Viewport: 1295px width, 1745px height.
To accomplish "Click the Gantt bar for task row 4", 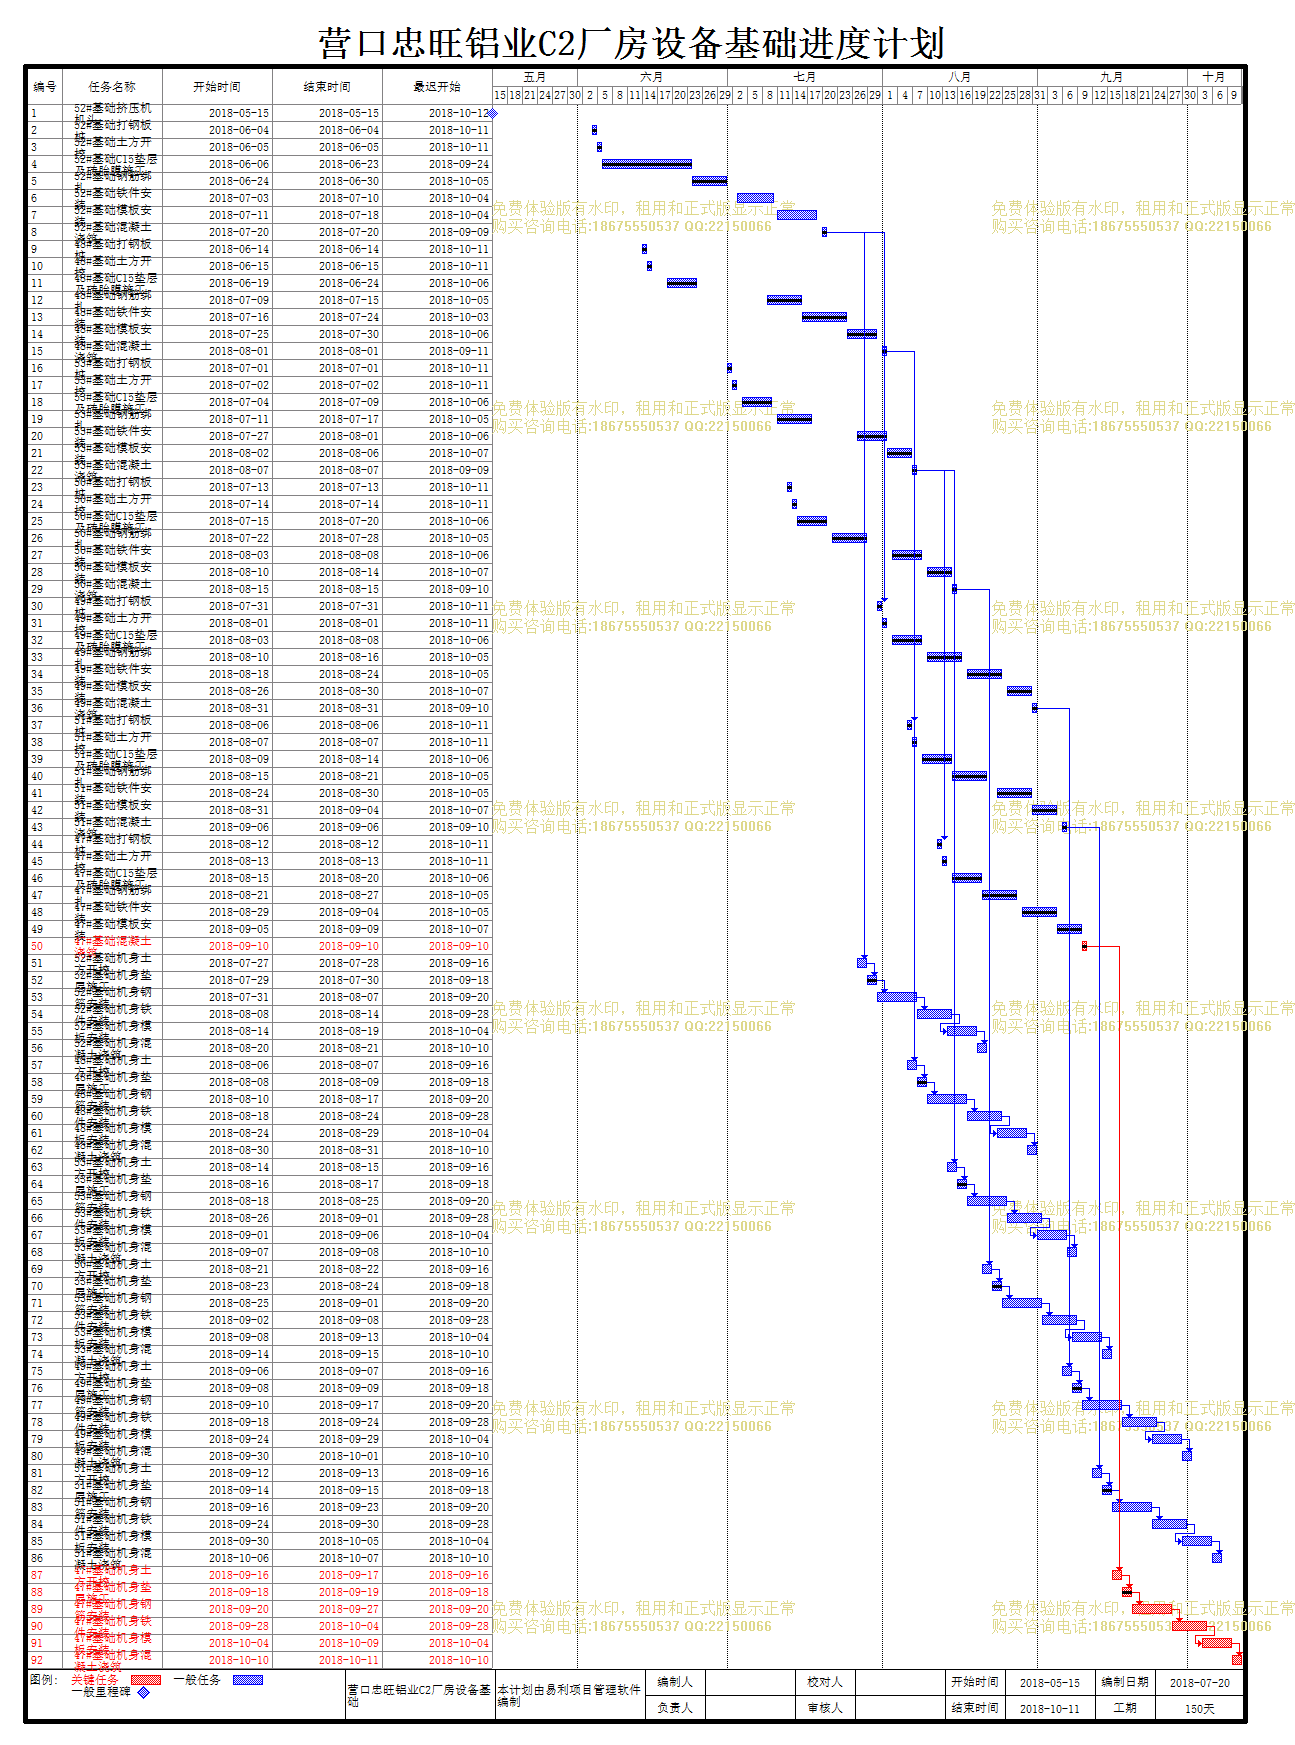I will 647,164.
